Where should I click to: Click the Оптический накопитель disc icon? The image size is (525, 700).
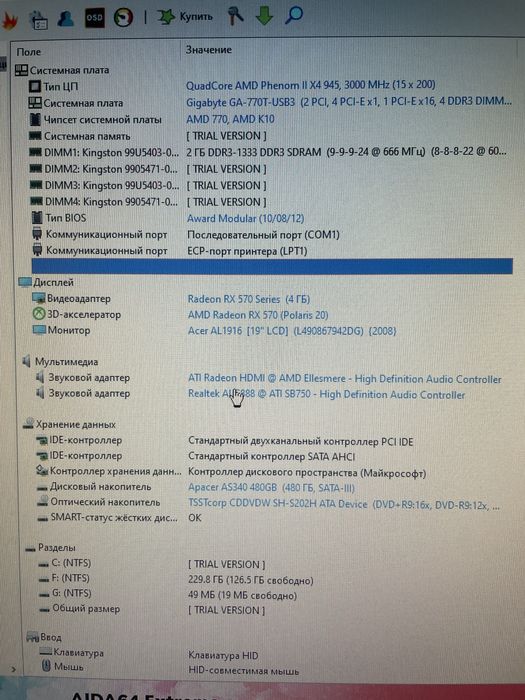tap(43, 502)
